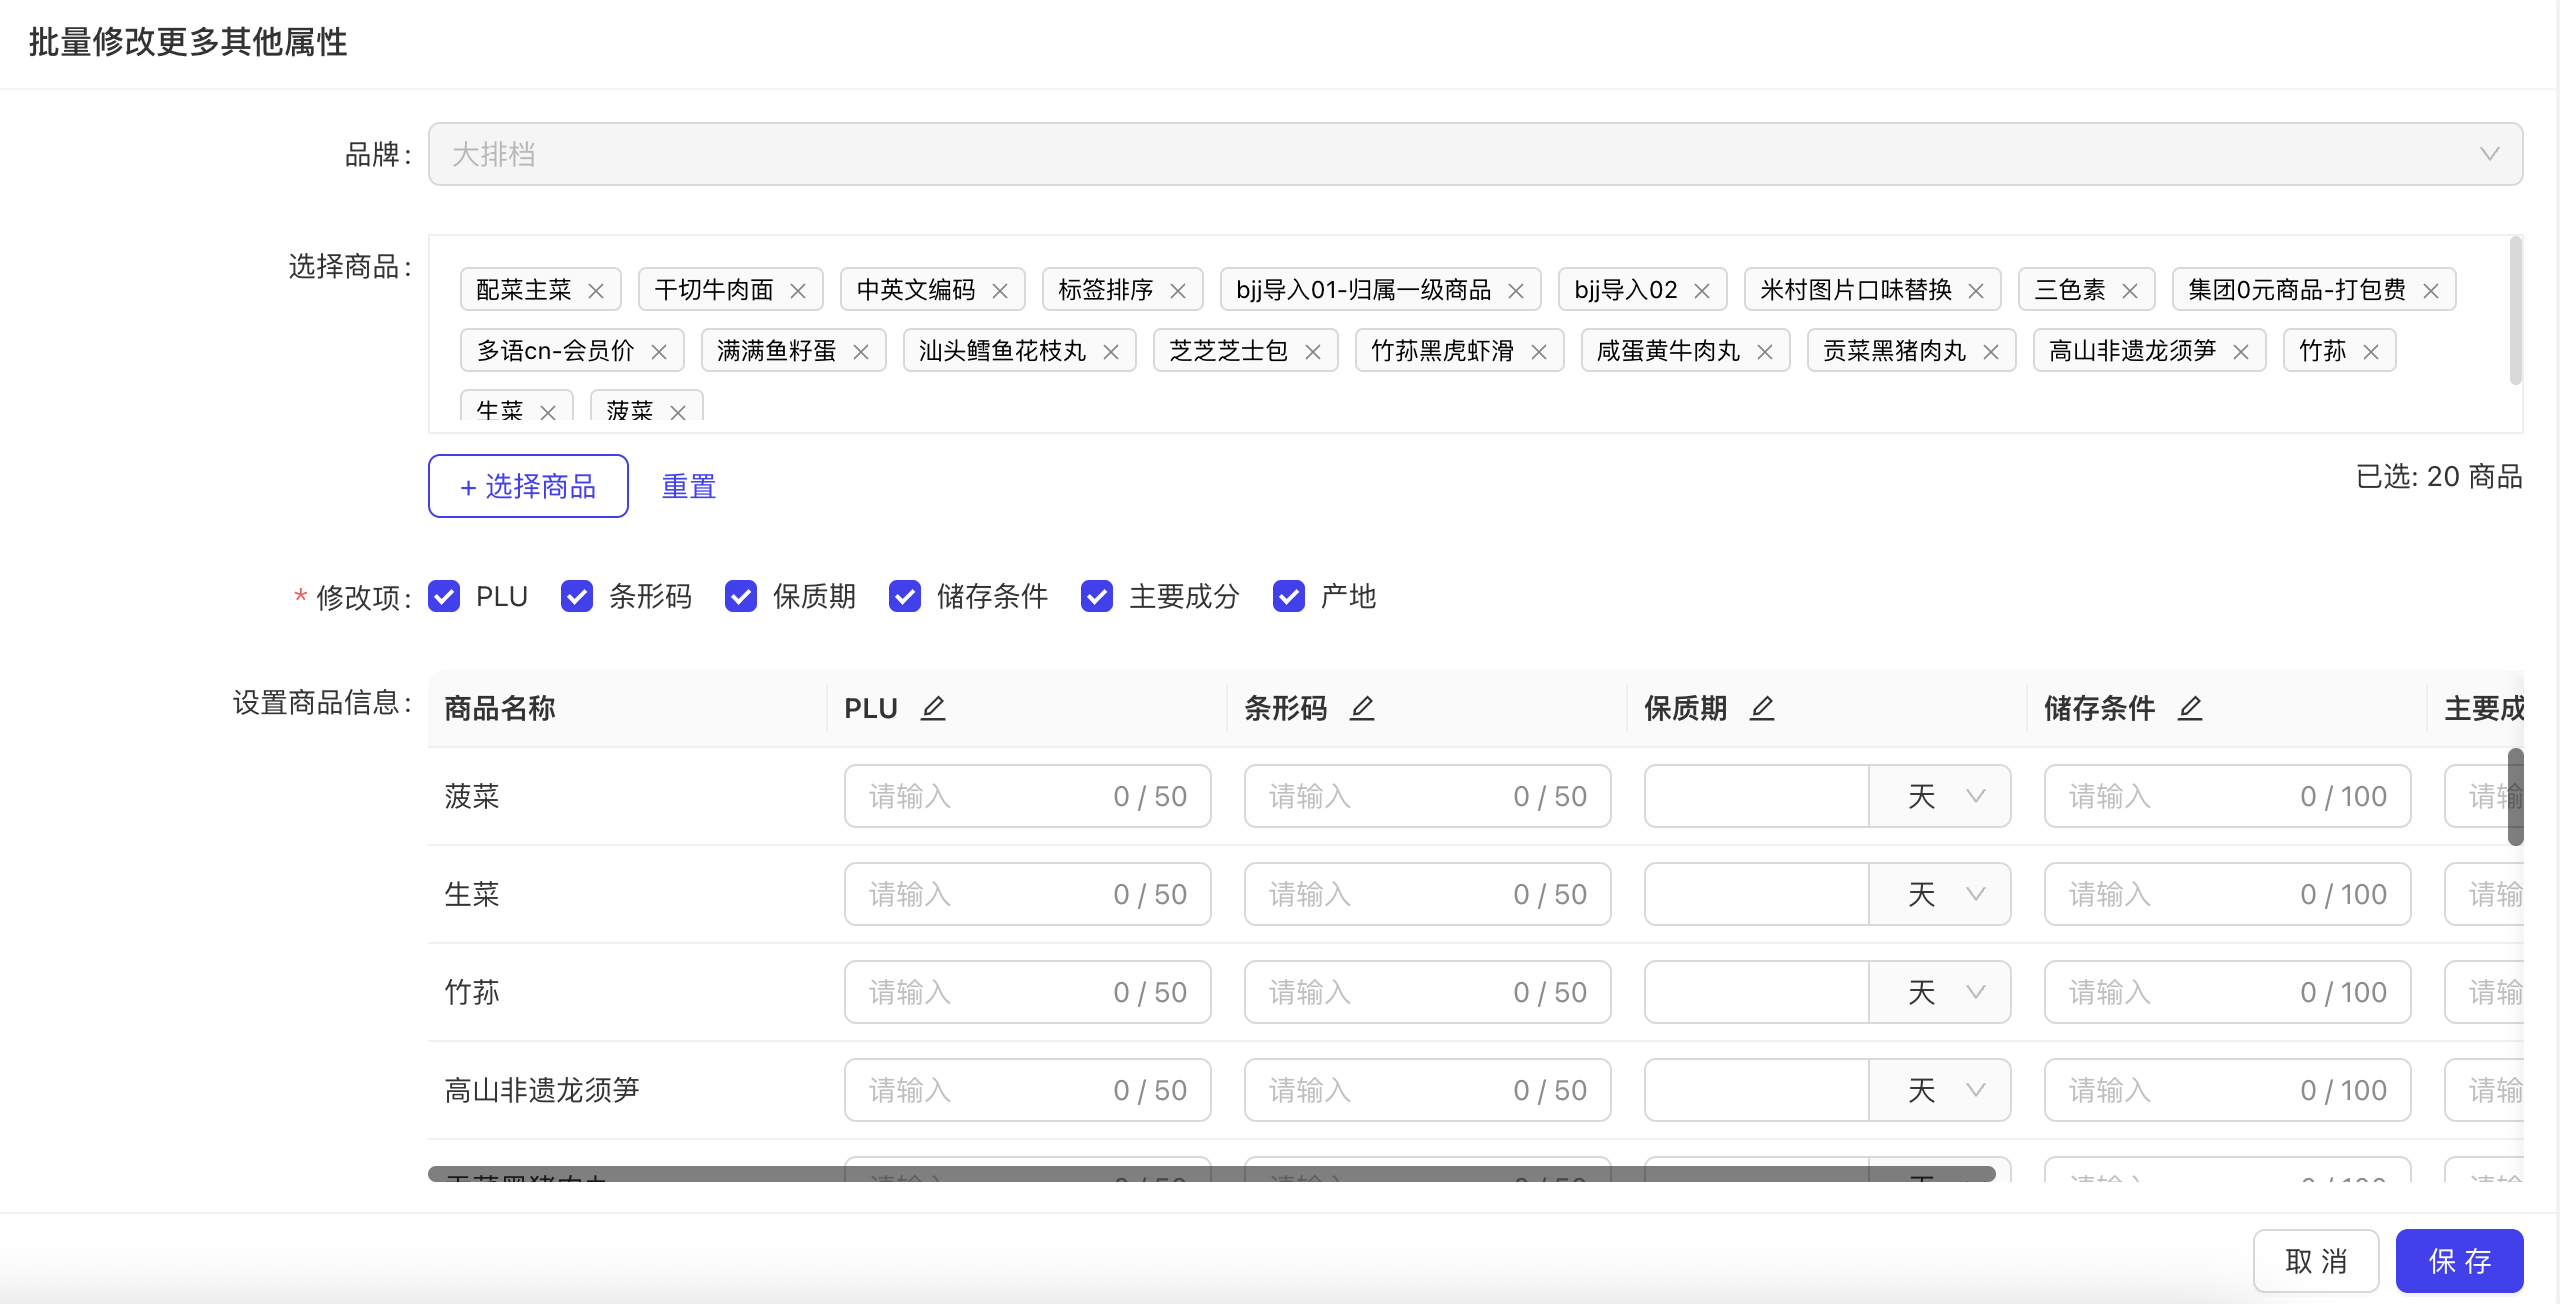Click the table's vertical scrollbar thumb
Image resolution: width=2560 pixels, height=1304 pixels.
[2516, 797]
